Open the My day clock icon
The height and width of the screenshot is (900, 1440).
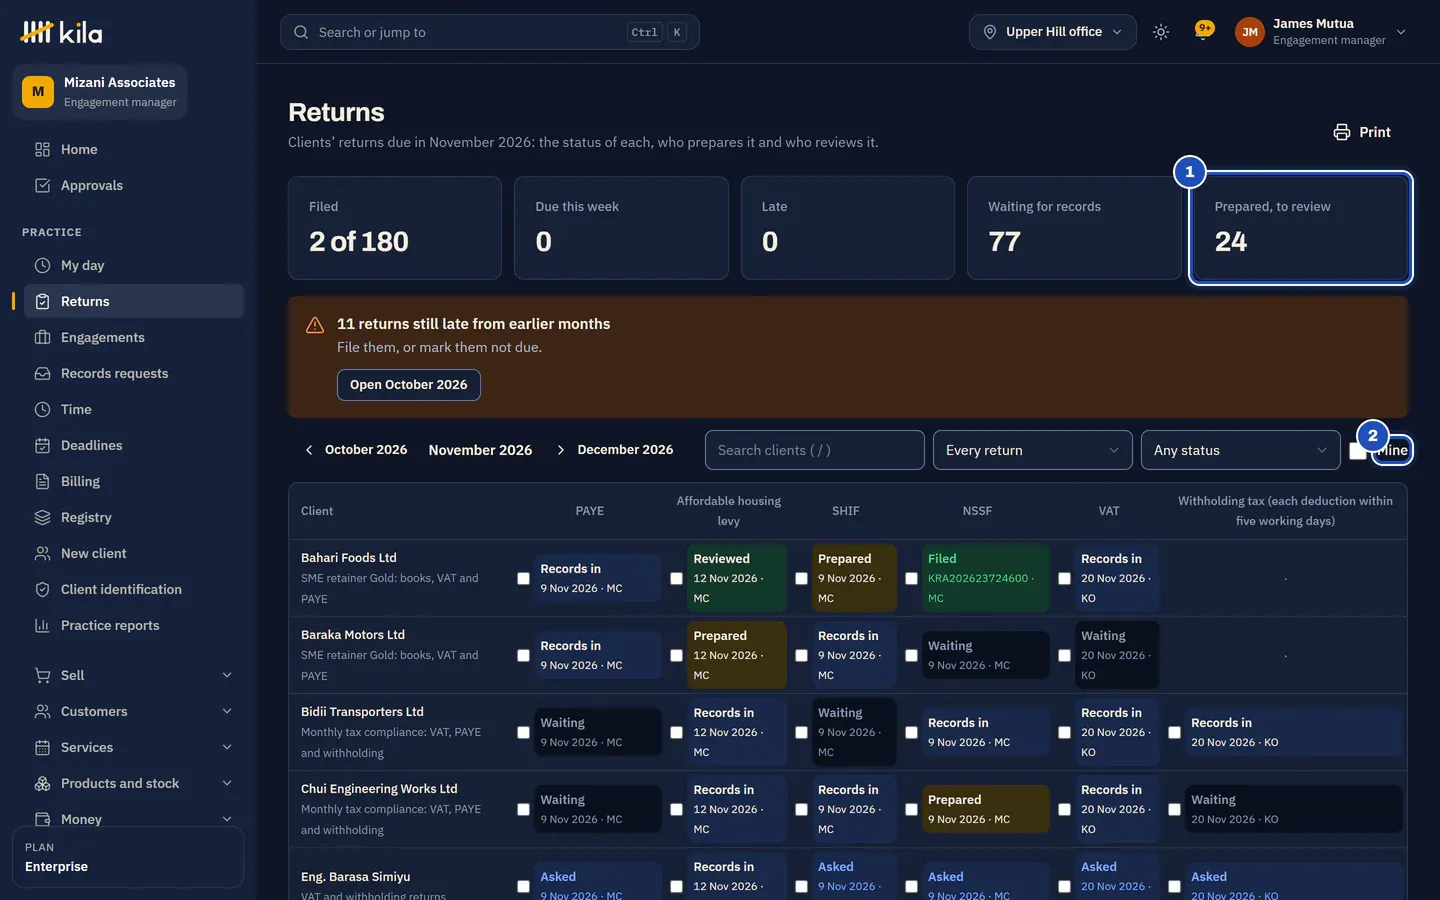[x=42, y=265]
